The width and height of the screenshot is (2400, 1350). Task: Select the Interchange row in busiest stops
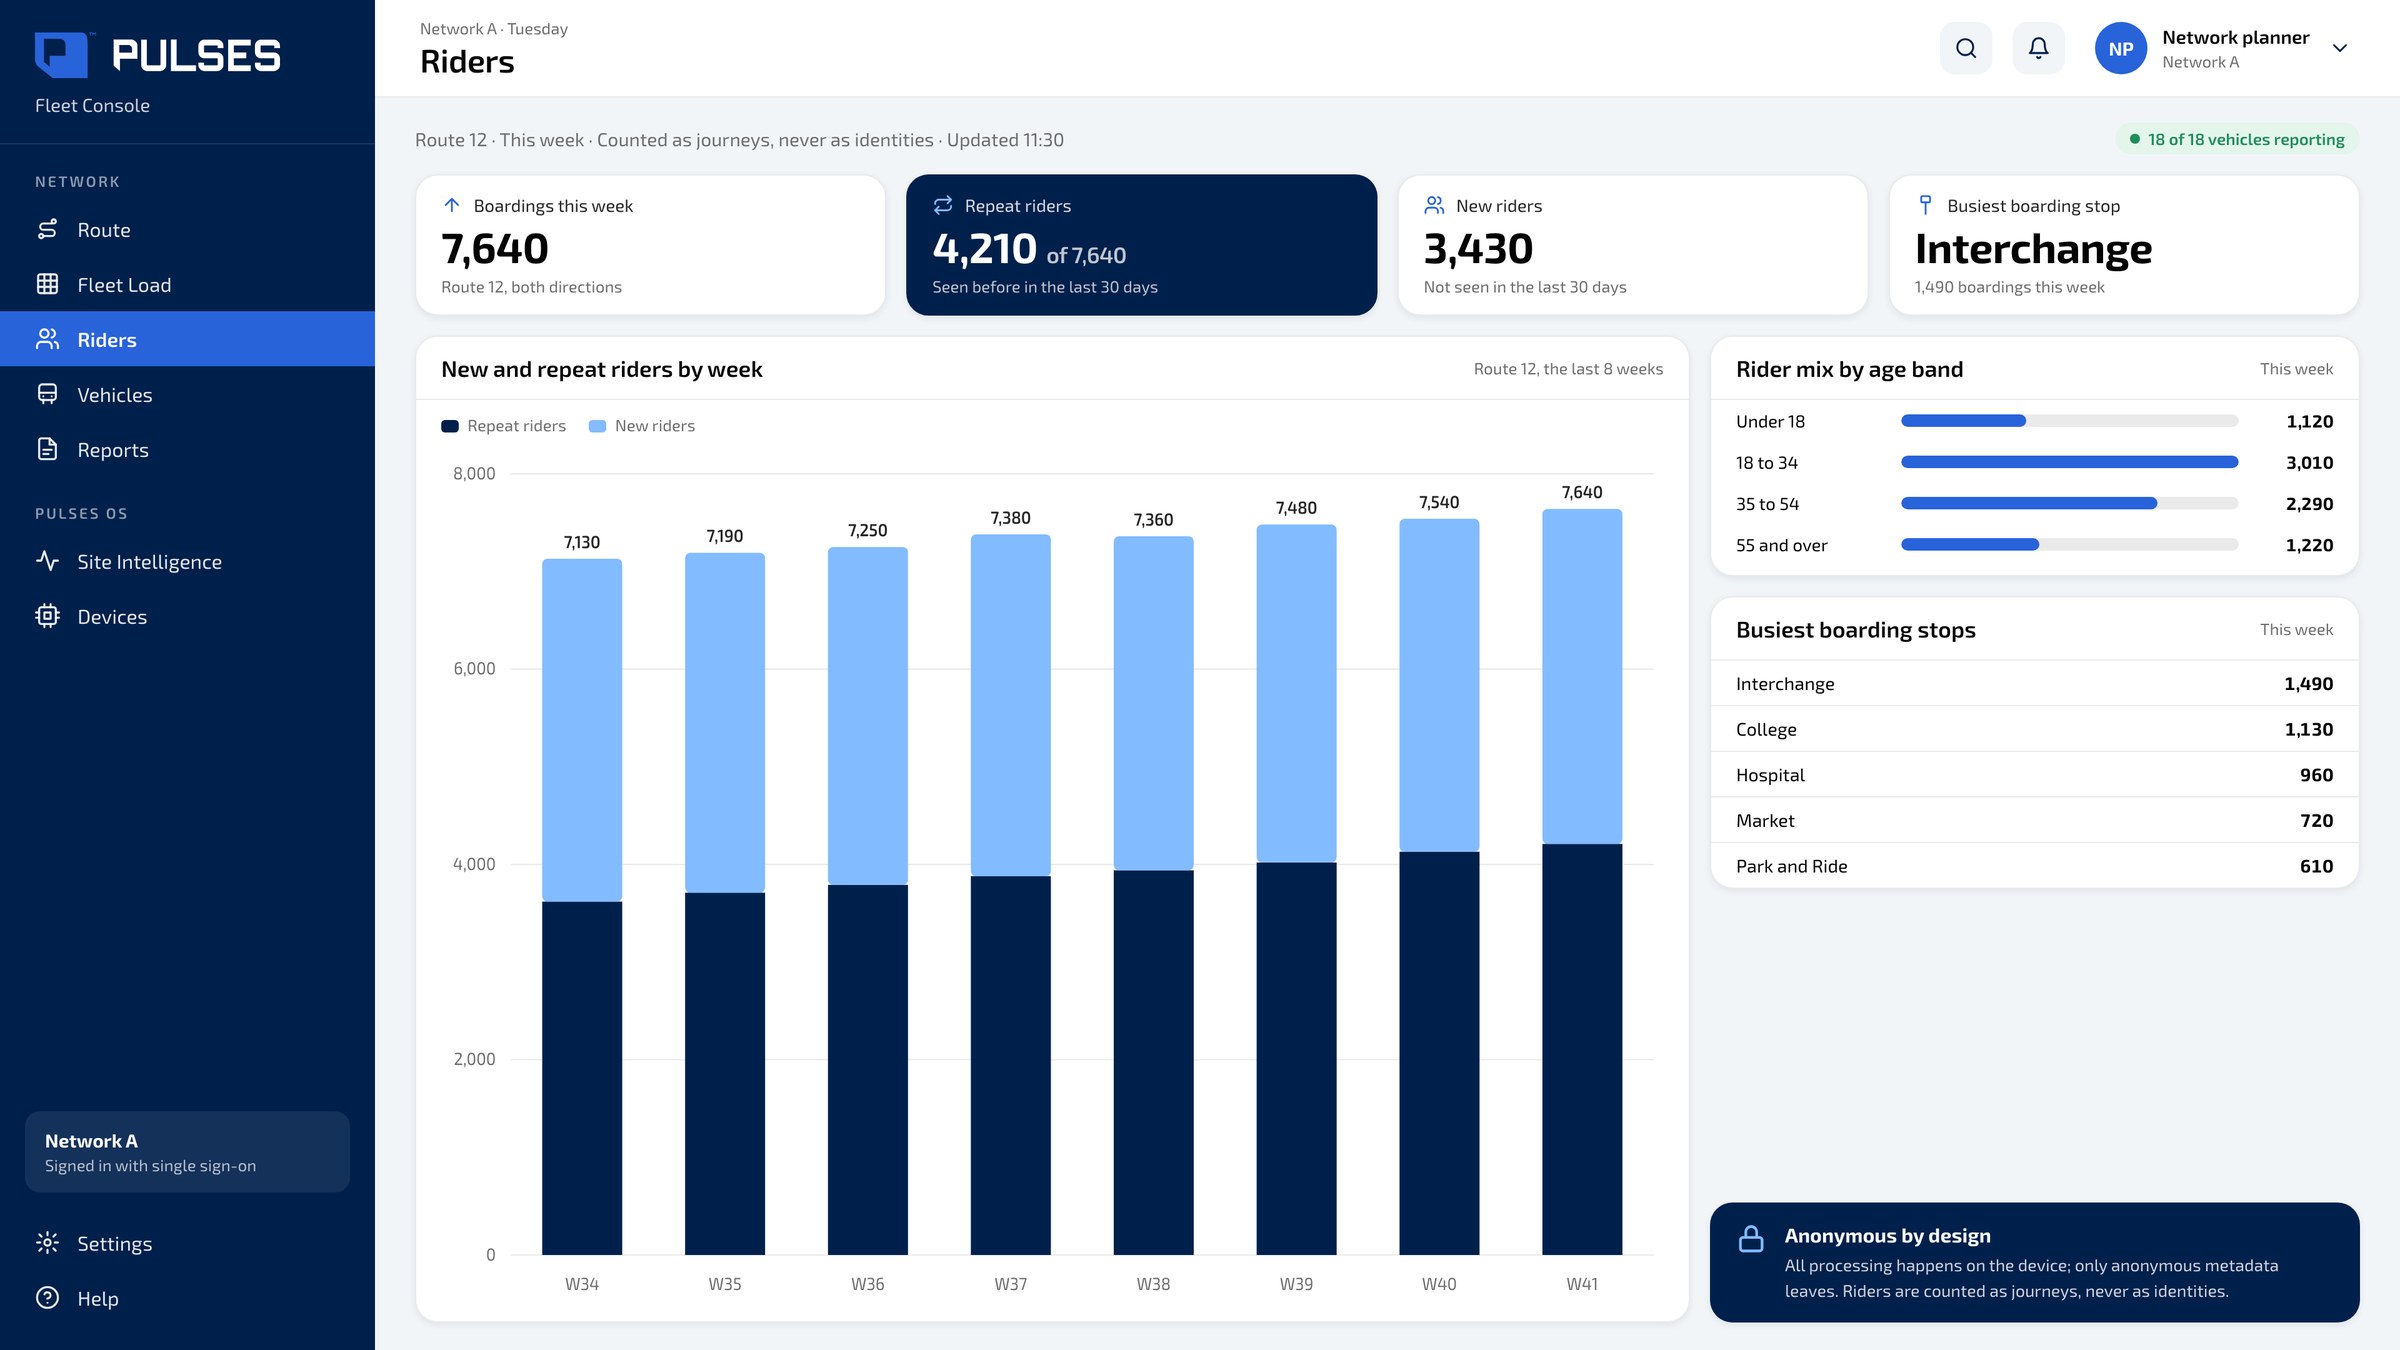[2034, 684]
